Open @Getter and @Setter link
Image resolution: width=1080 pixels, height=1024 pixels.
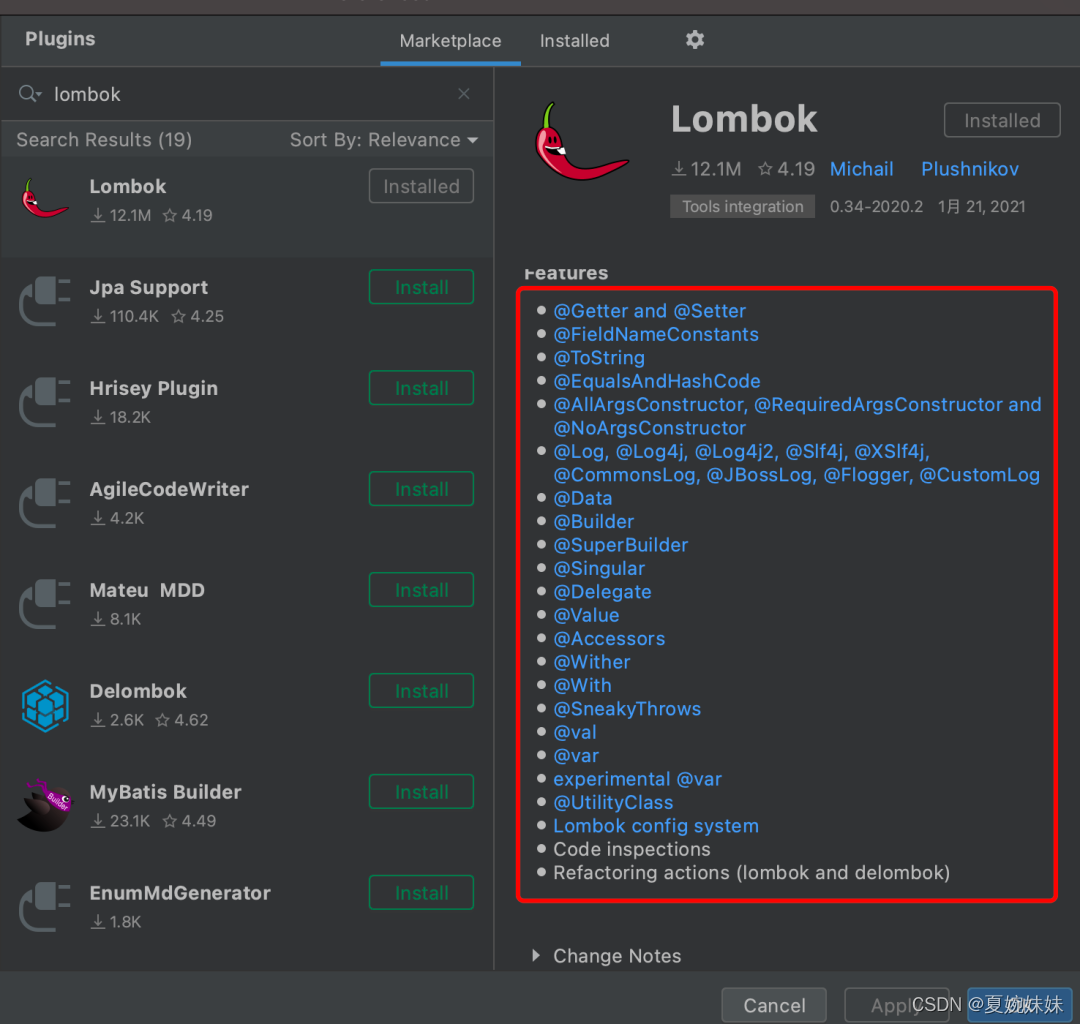[650, 311]
